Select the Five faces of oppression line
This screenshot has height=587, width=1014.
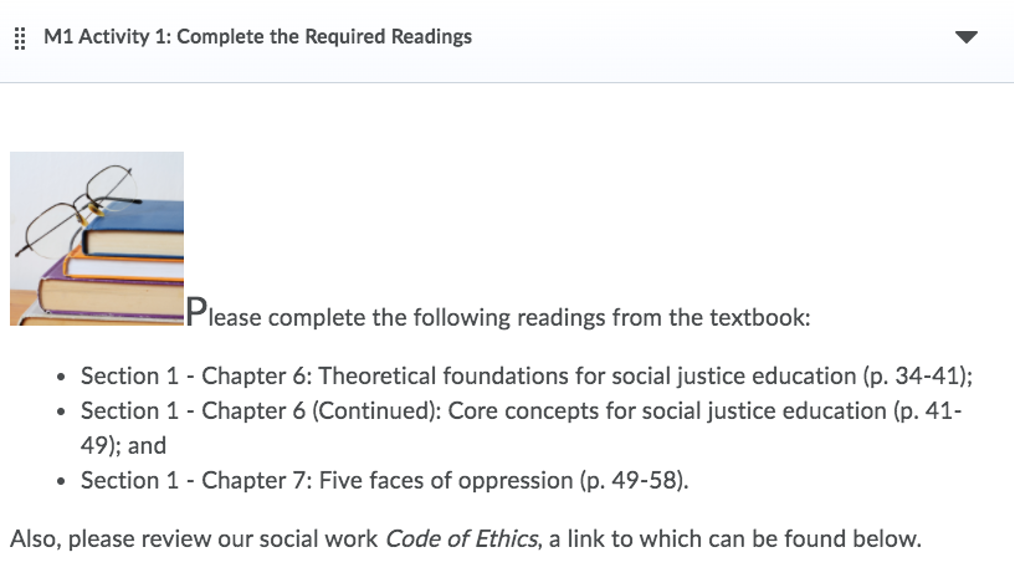385,481
